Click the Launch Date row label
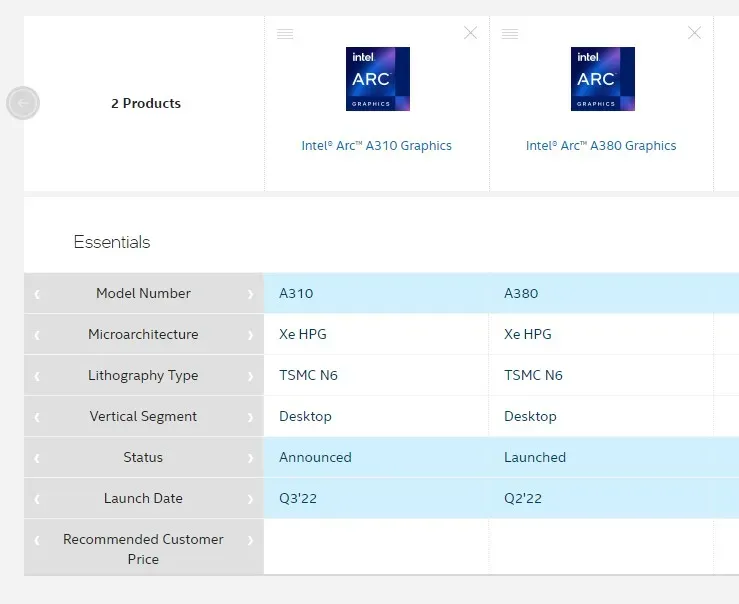 [x=143, y=499]
